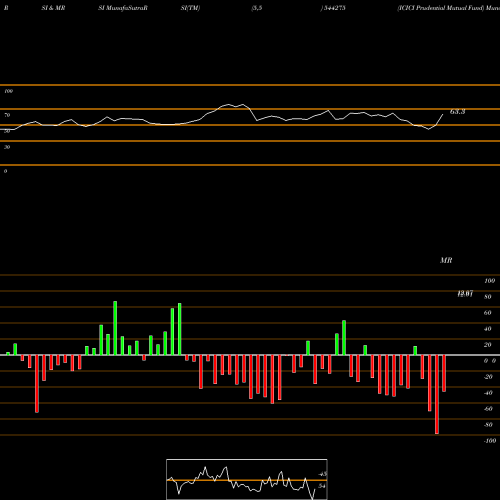The image size is (500, 500).
Task: Click the 12.07 value in MR panel
Action: click(465, 294)
